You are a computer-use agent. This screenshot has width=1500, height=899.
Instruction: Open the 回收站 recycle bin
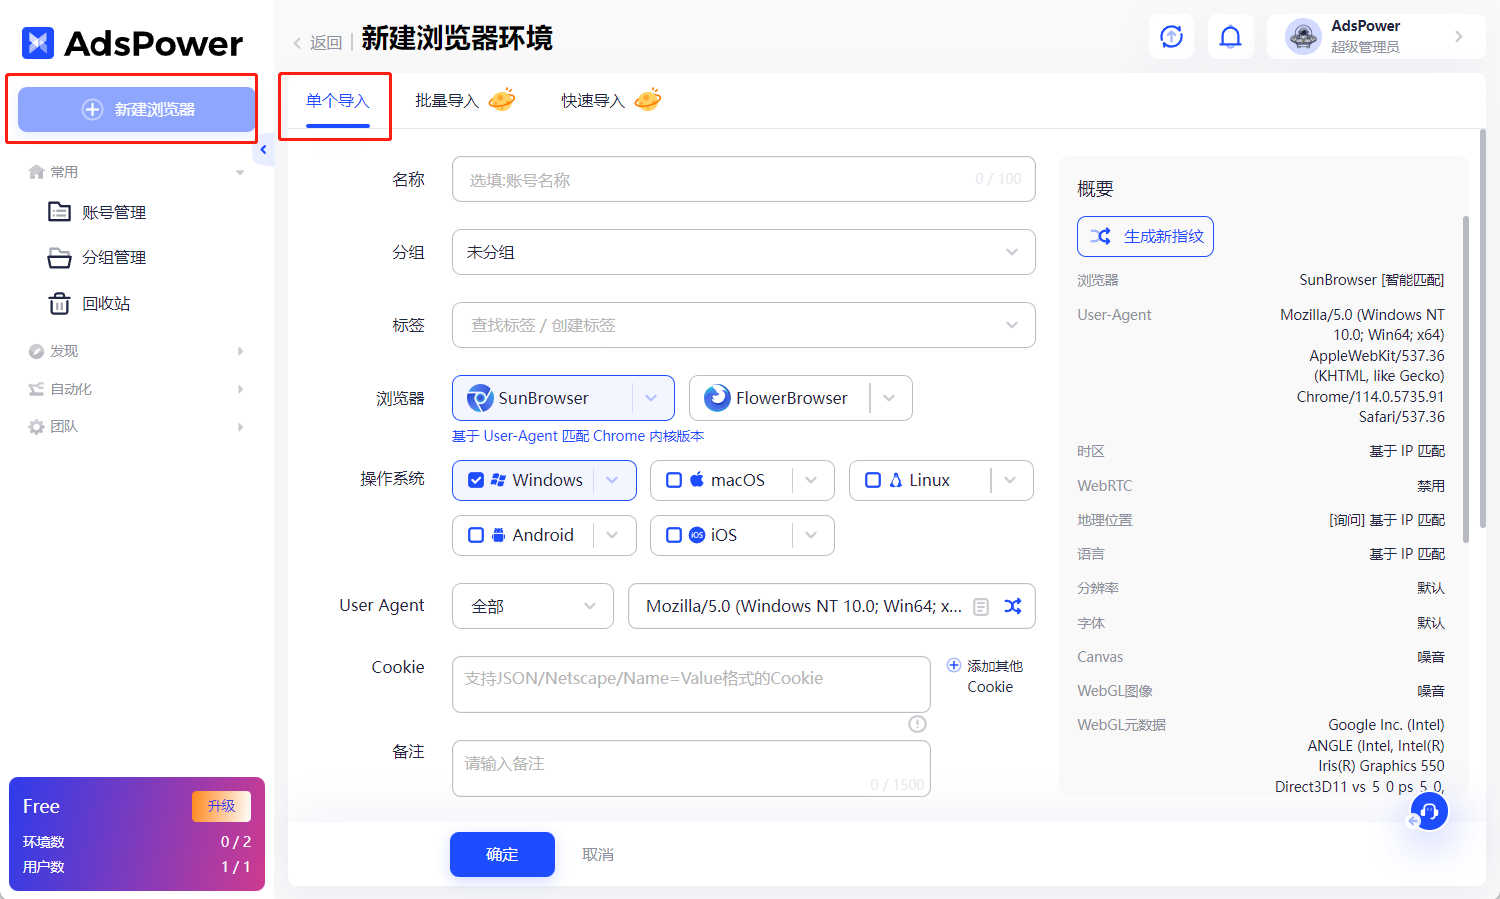(104, 303)
